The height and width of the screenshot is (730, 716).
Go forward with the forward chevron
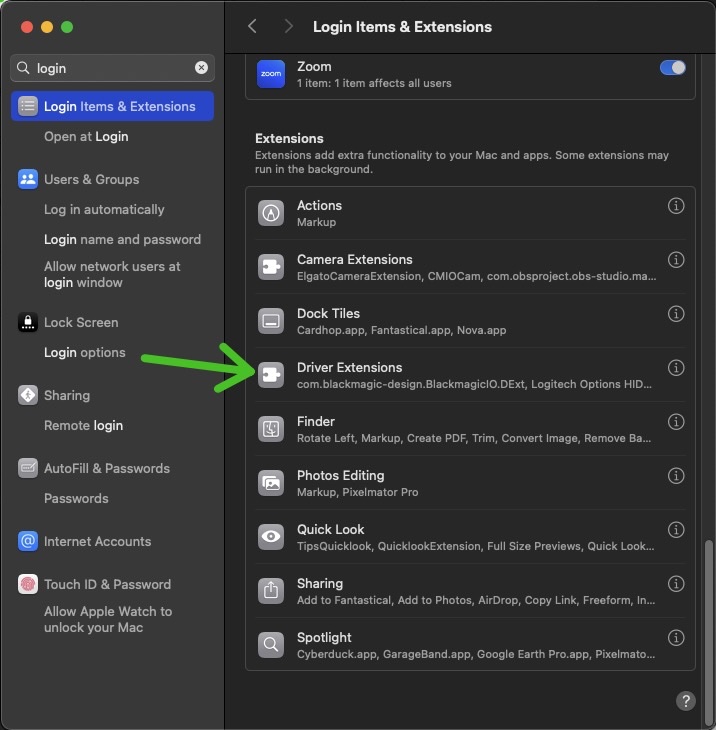[289, 27]
